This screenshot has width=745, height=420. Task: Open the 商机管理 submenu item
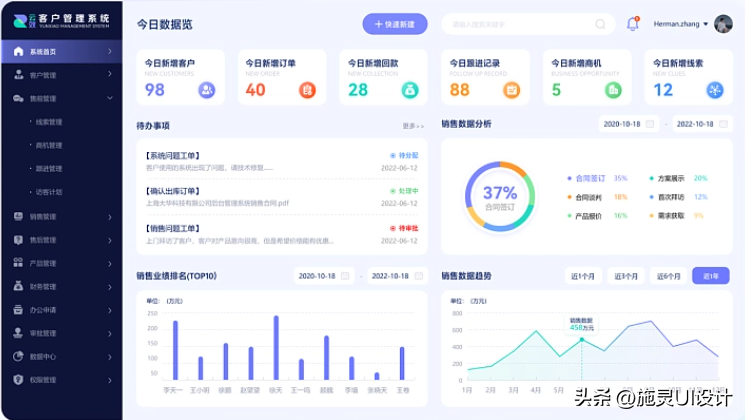point(48,145)
